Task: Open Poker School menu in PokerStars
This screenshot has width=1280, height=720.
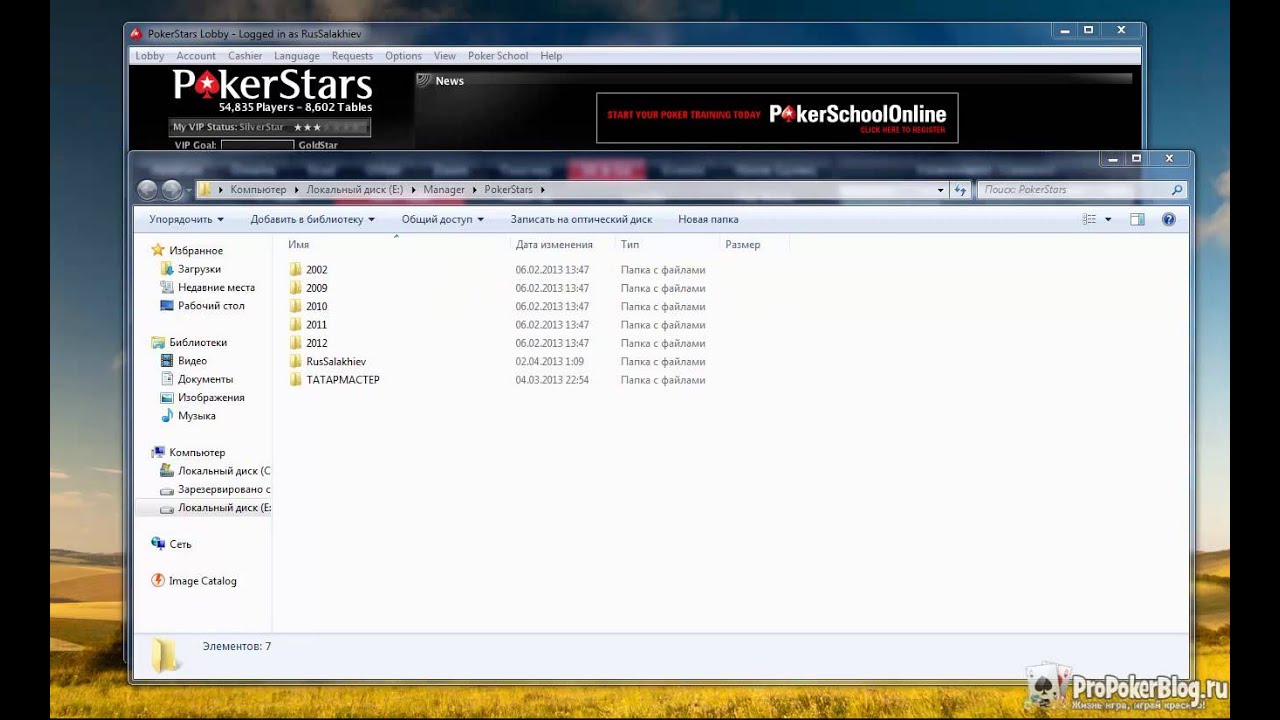Action: coord(498,56)
